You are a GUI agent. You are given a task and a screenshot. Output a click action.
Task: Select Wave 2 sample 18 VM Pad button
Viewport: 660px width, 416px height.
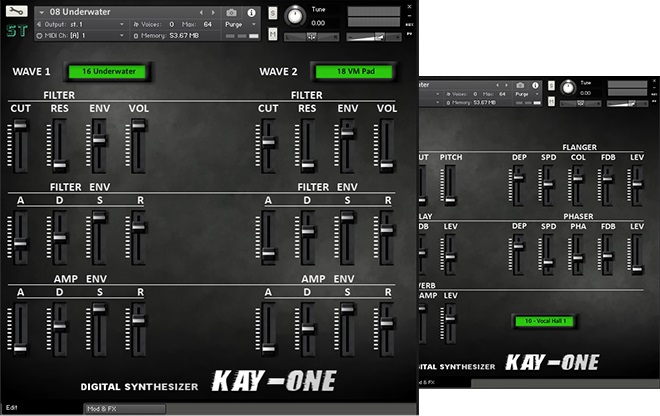pos(356,71)
